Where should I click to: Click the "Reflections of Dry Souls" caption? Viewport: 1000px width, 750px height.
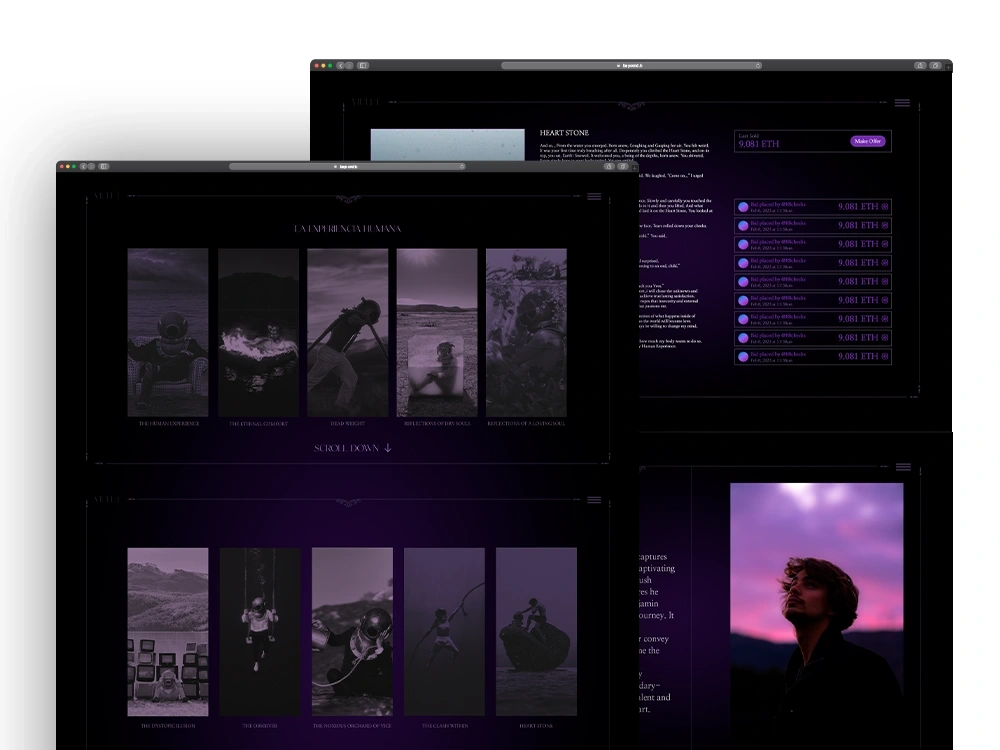coord(437,423)
